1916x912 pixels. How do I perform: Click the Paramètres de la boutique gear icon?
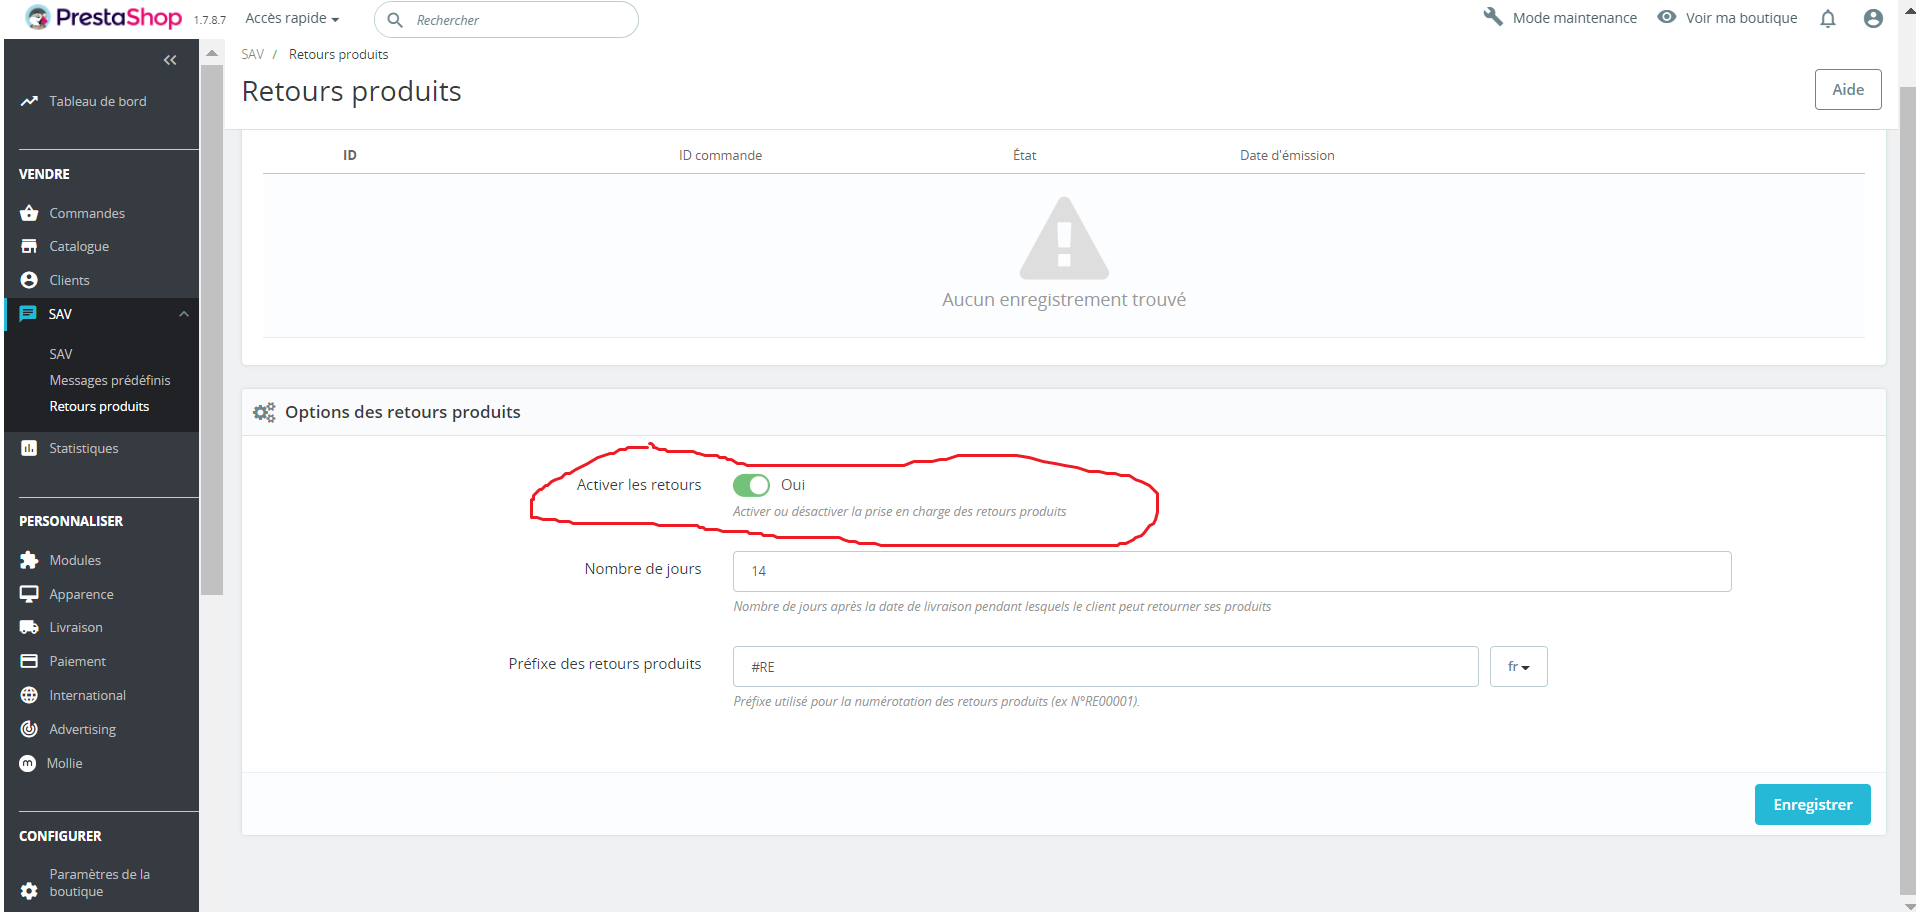coord(29,890)
